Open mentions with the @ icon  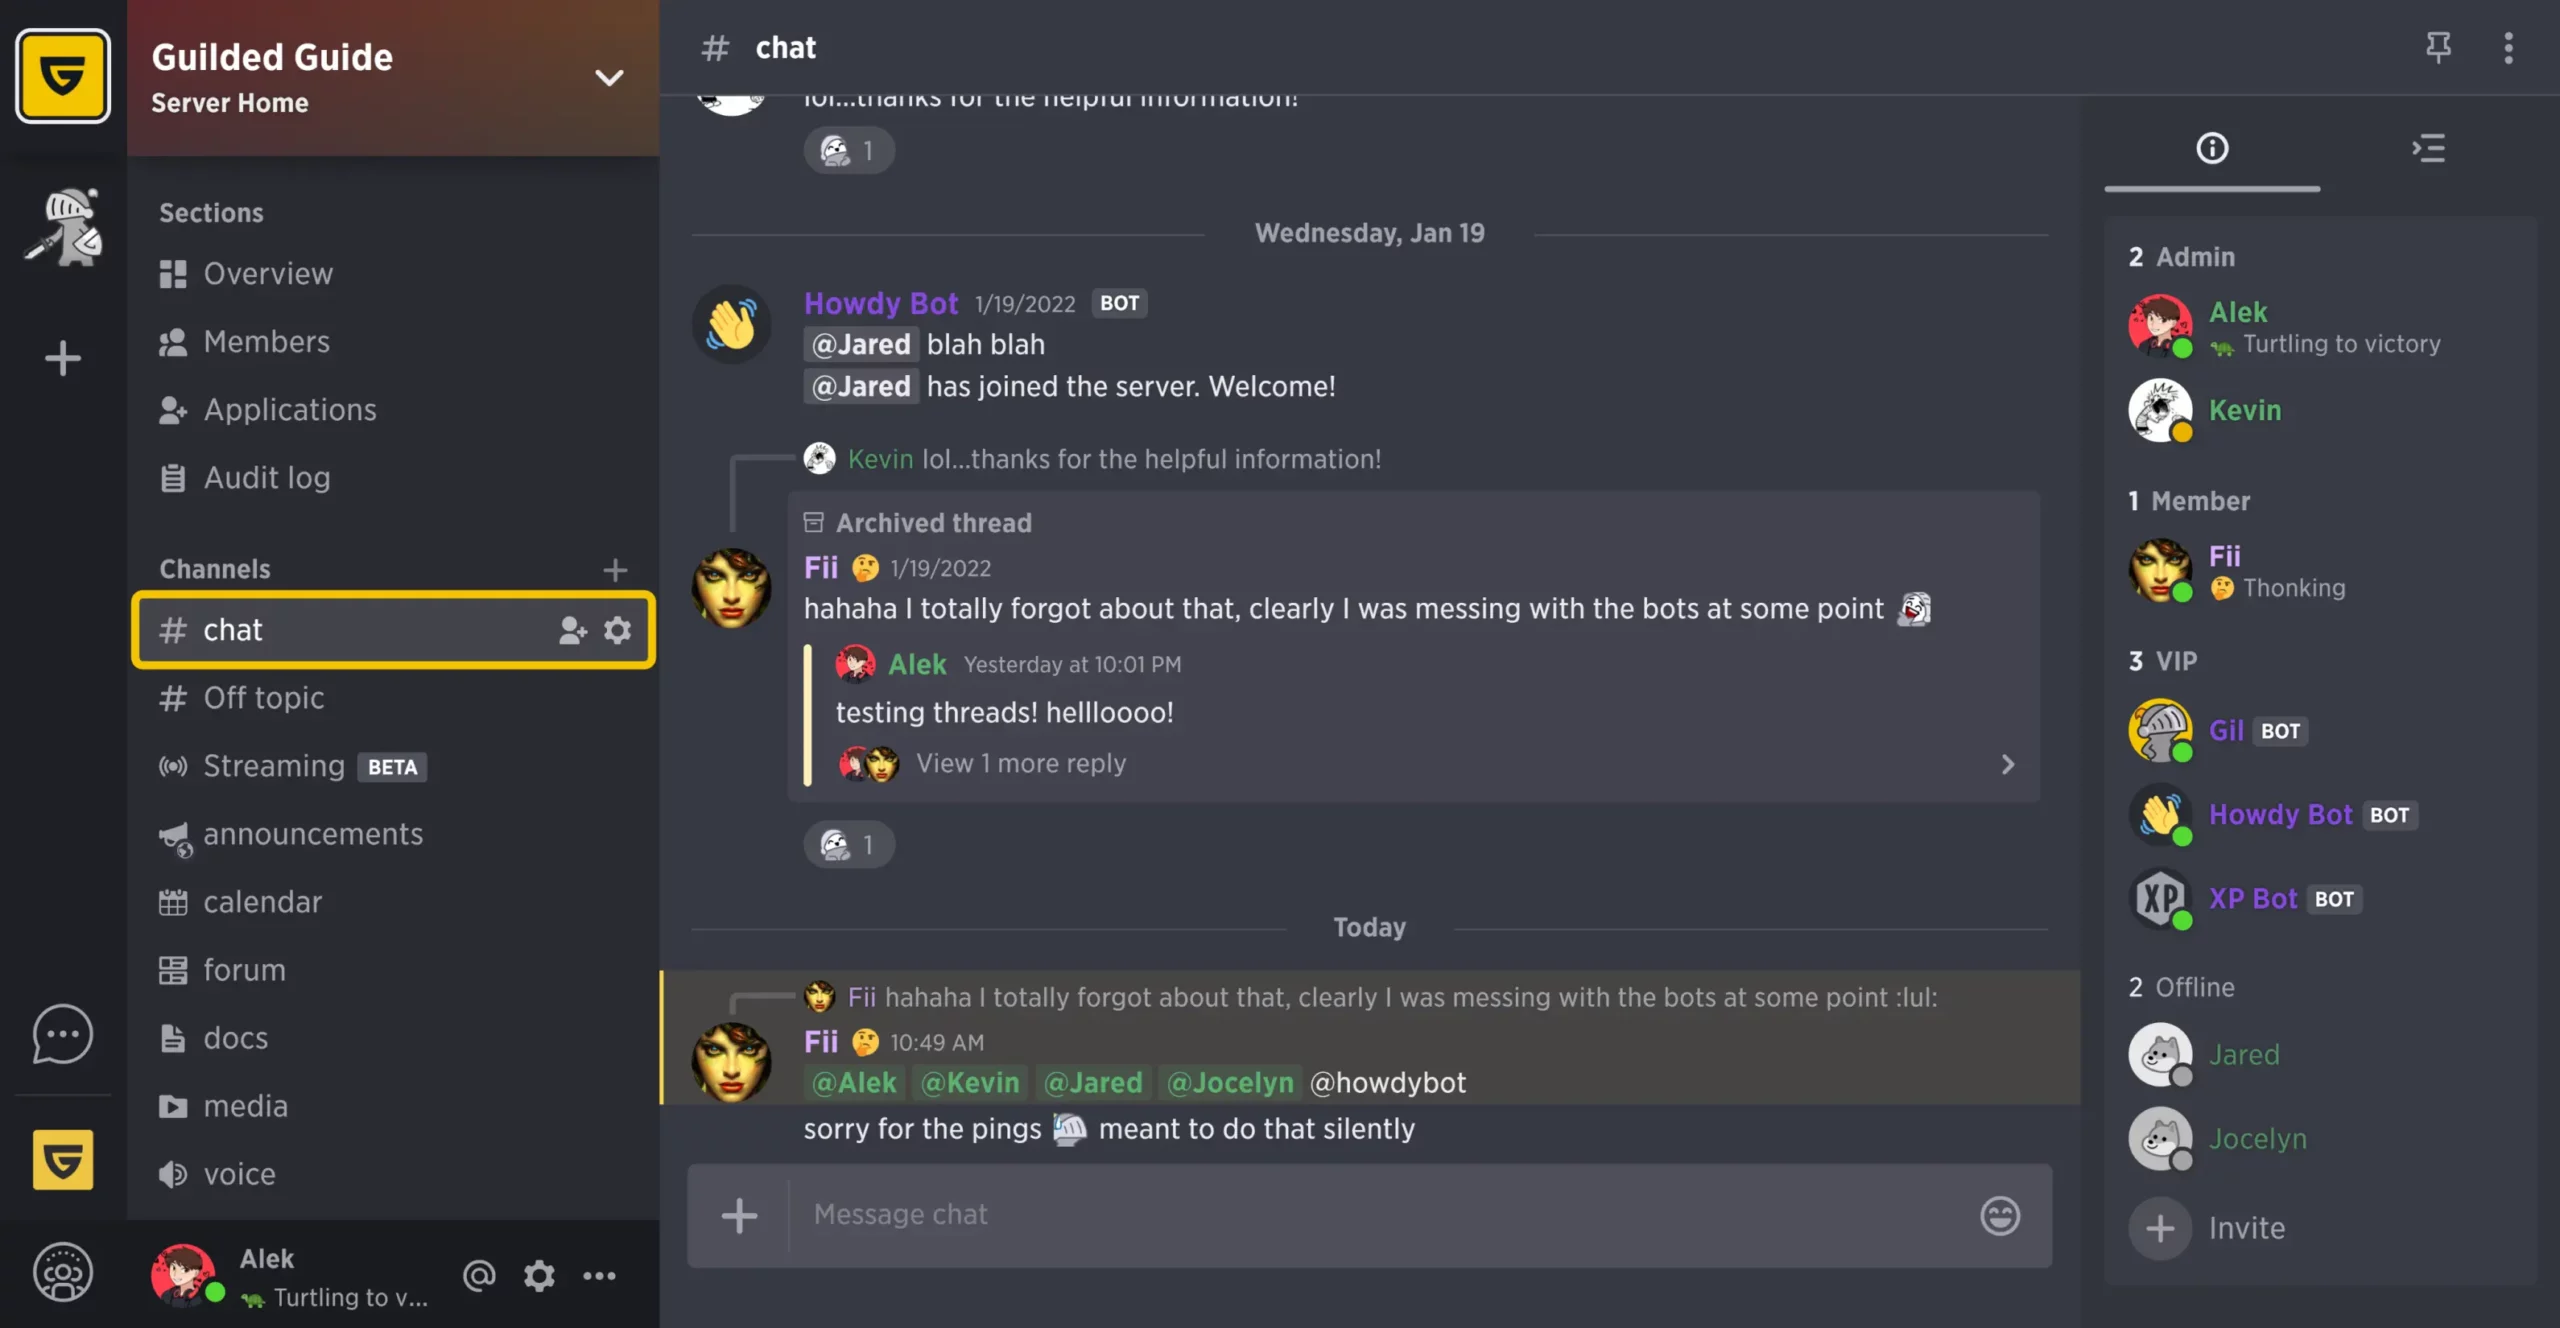coord(479,1275)
